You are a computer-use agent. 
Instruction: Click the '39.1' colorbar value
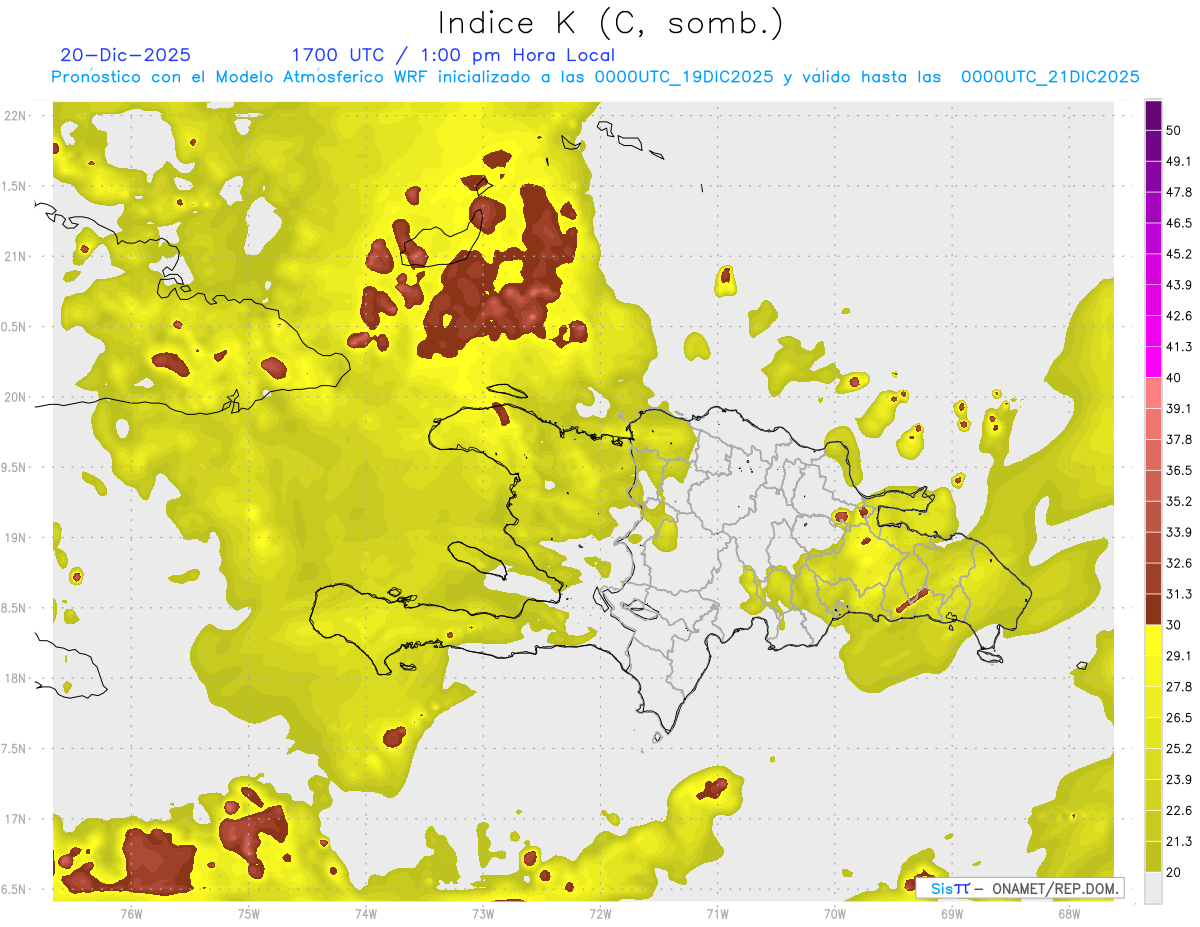tap(1179, 408)
